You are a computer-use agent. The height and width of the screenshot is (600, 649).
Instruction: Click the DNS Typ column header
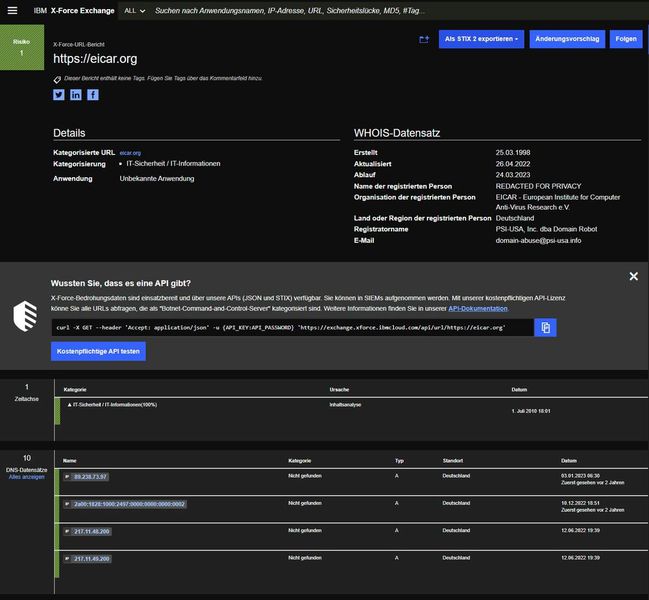(x=399, y=461)
